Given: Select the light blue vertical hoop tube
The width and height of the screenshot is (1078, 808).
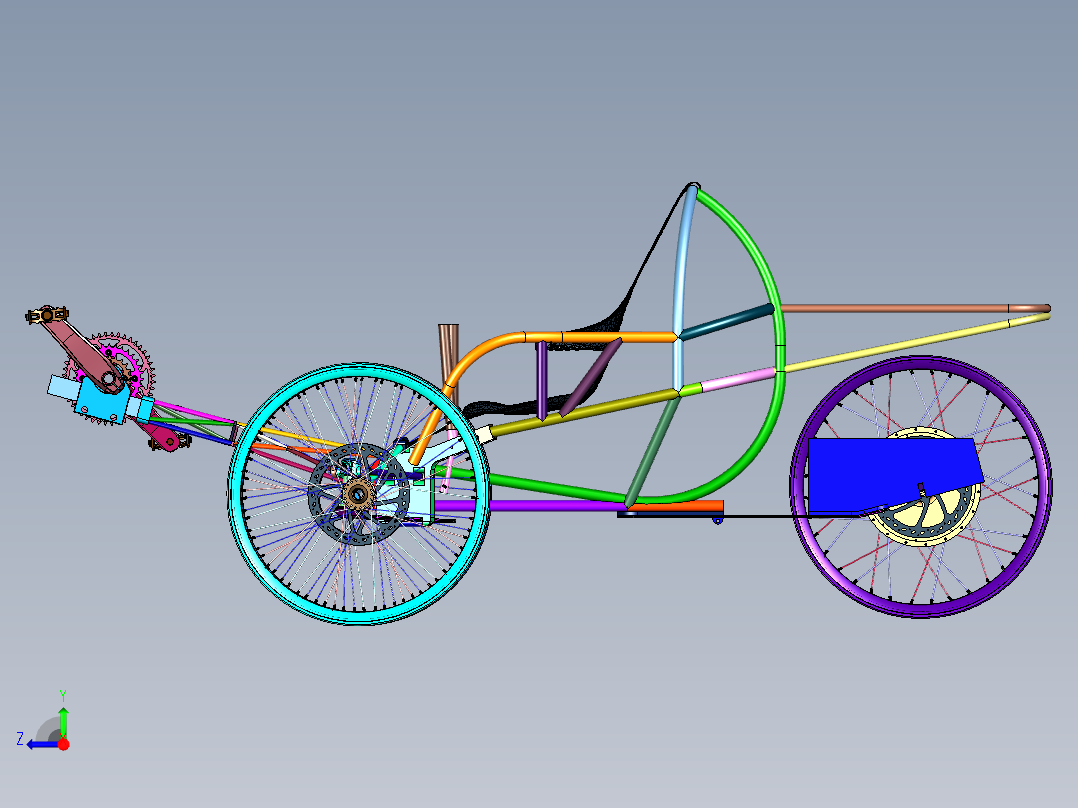Looking at the screenshot, I should coord(681,289).
